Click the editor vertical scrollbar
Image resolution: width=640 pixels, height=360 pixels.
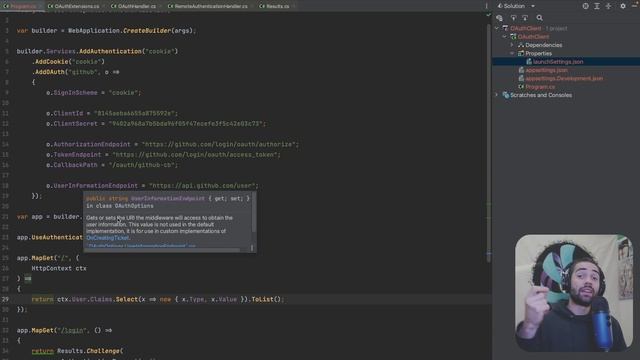[x=489, y=143]
